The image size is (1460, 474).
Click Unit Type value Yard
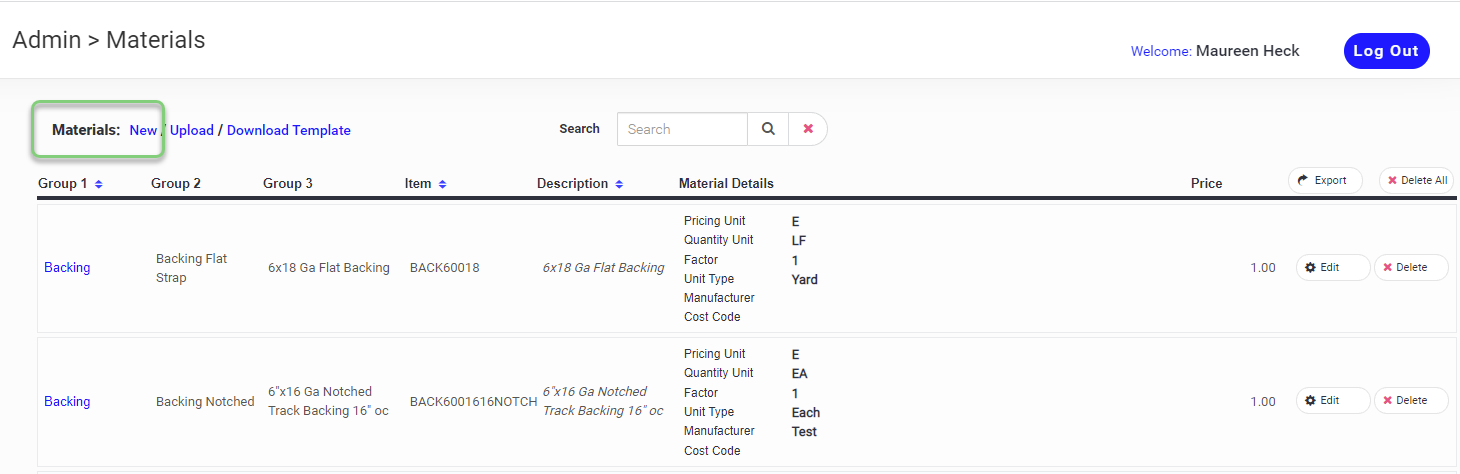point(805,280)
